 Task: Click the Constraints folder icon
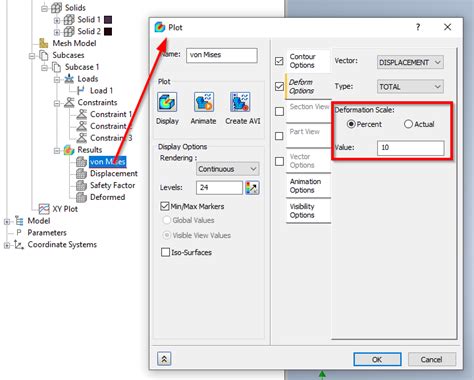point(69,102)
